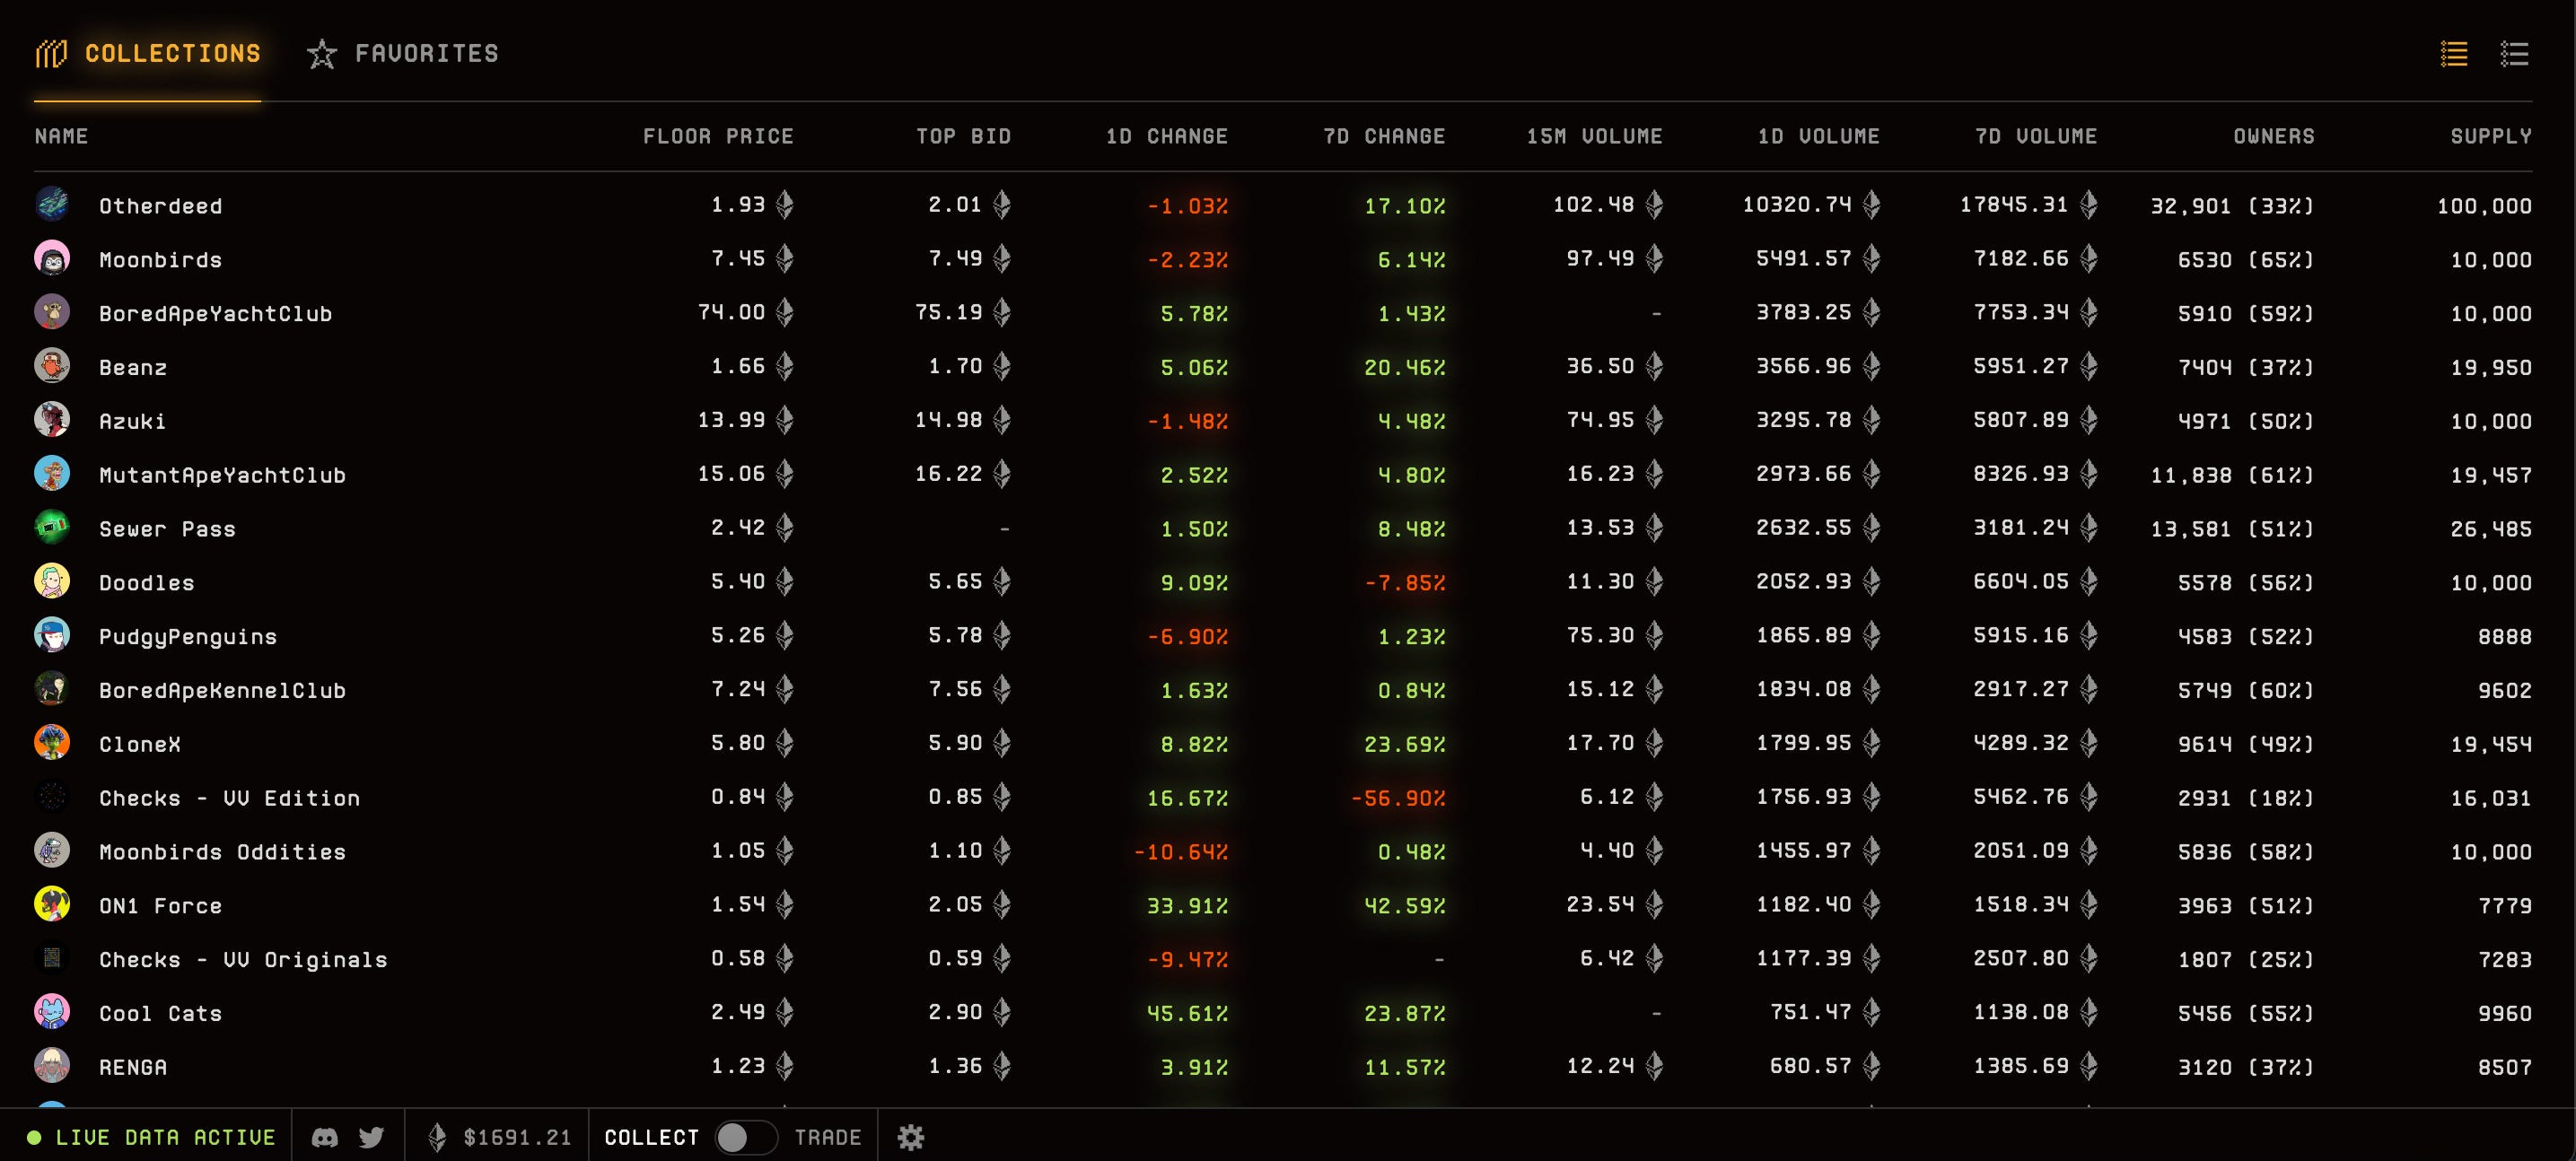The image size is (2576, 1161).
Task: Toggle Collect/Trade mode switch
Action: 745,1137
